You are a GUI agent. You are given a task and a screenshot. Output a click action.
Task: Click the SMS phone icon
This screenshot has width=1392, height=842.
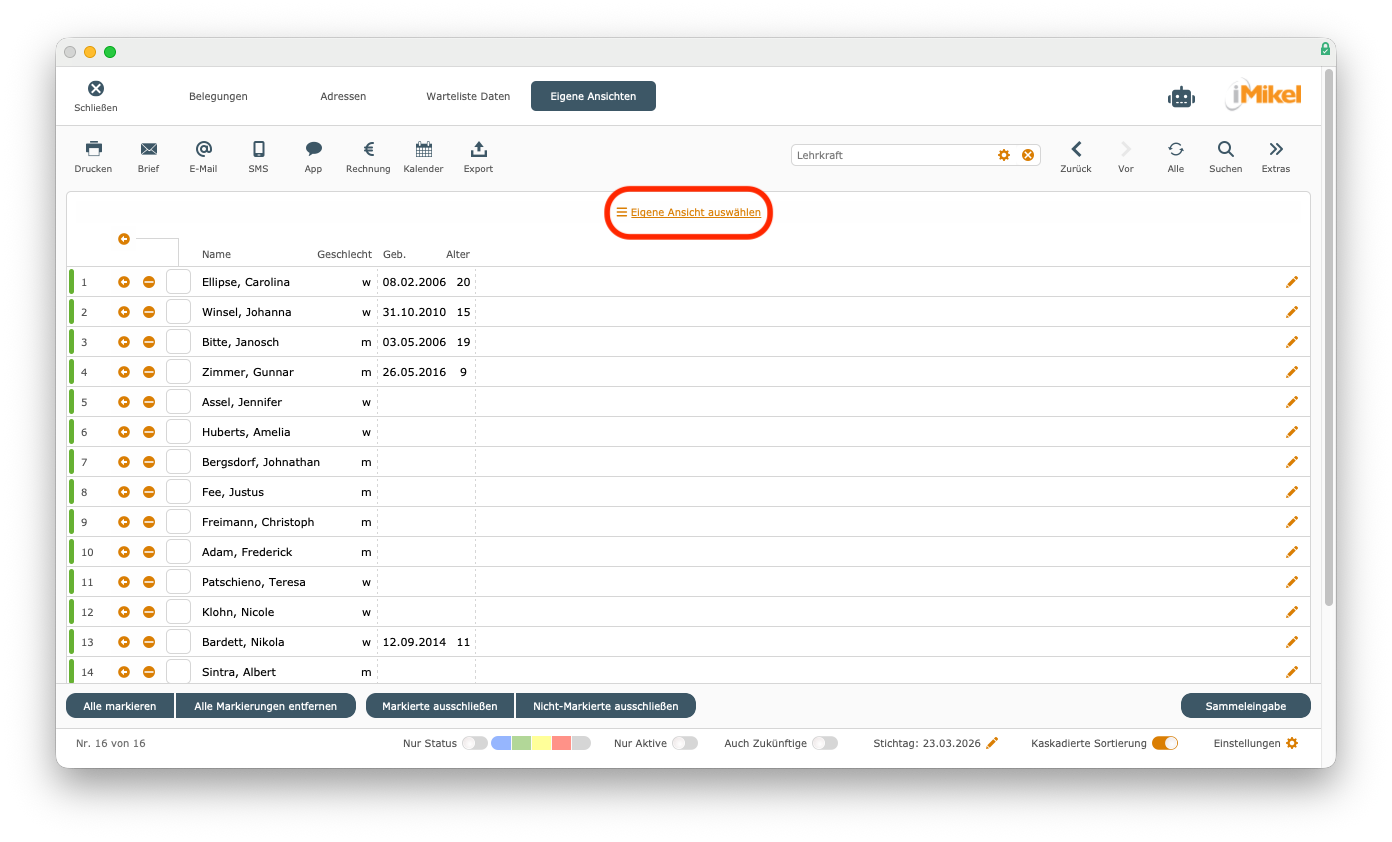click(258, 149)
